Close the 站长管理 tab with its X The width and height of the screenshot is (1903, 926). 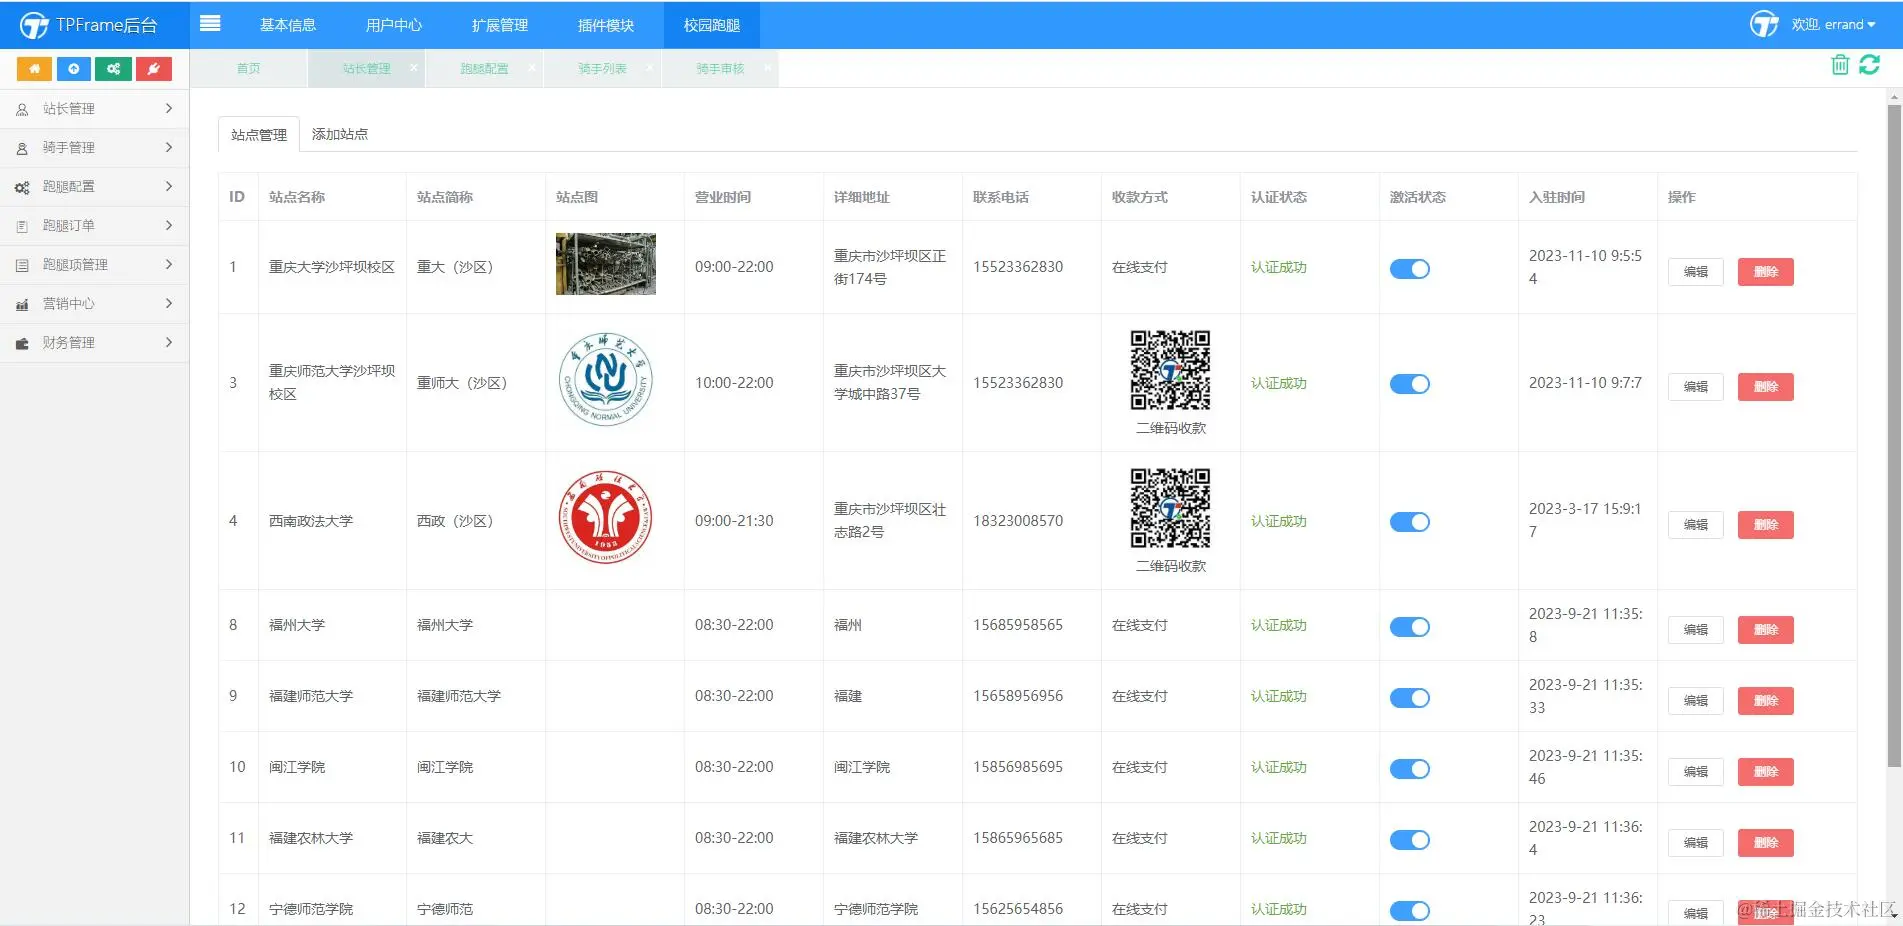413,68
